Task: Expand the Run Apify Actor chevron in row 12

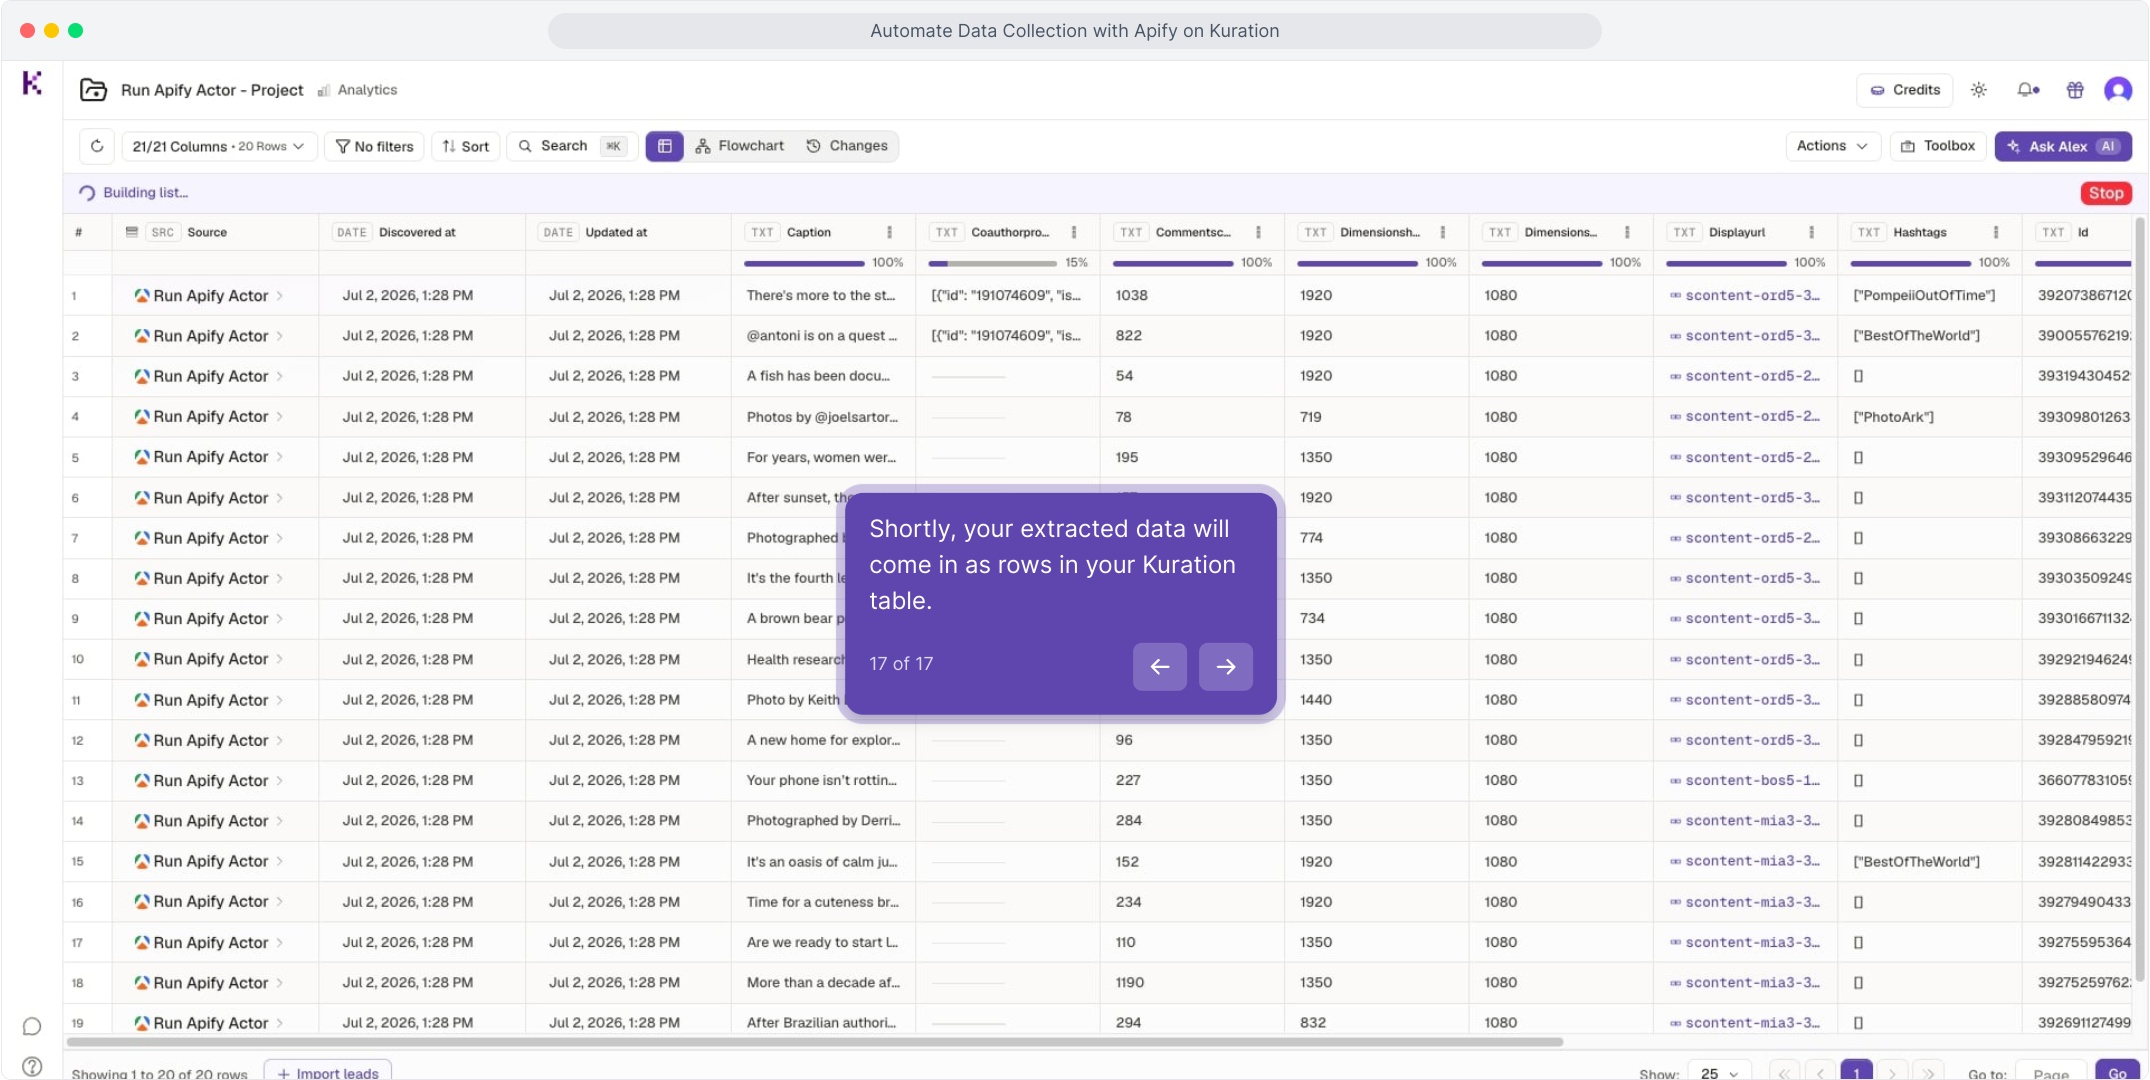Action: pyautogui.click(x=280, y=740)
